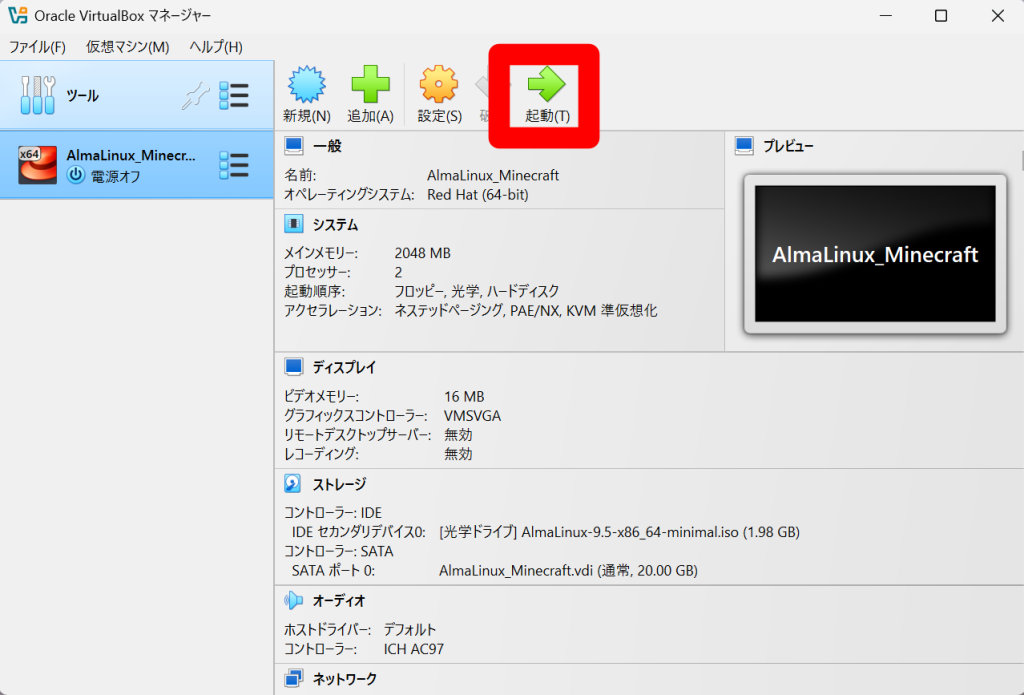Select the AlmaLinux_Minecraft VM red hat icon
Screen dimensions: 1024x695
(37, 165)
